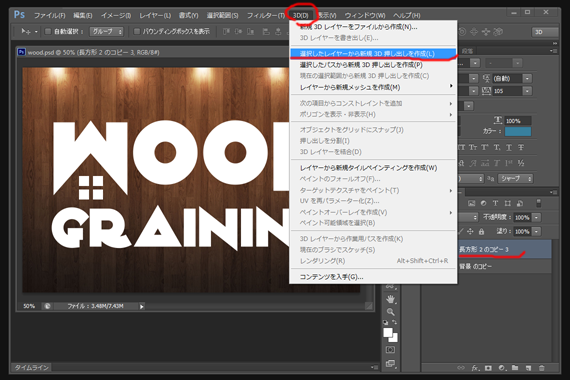
Task: Open the イメージ(I) menu
Action: coord(116,15)
